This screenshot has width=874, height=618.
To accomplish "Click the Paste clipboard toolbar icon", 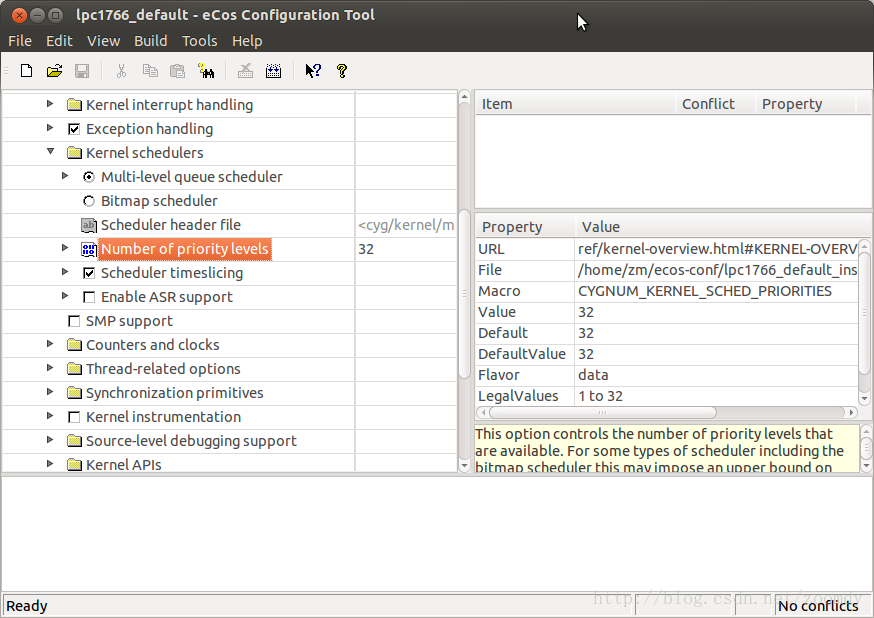I will 177,71.
